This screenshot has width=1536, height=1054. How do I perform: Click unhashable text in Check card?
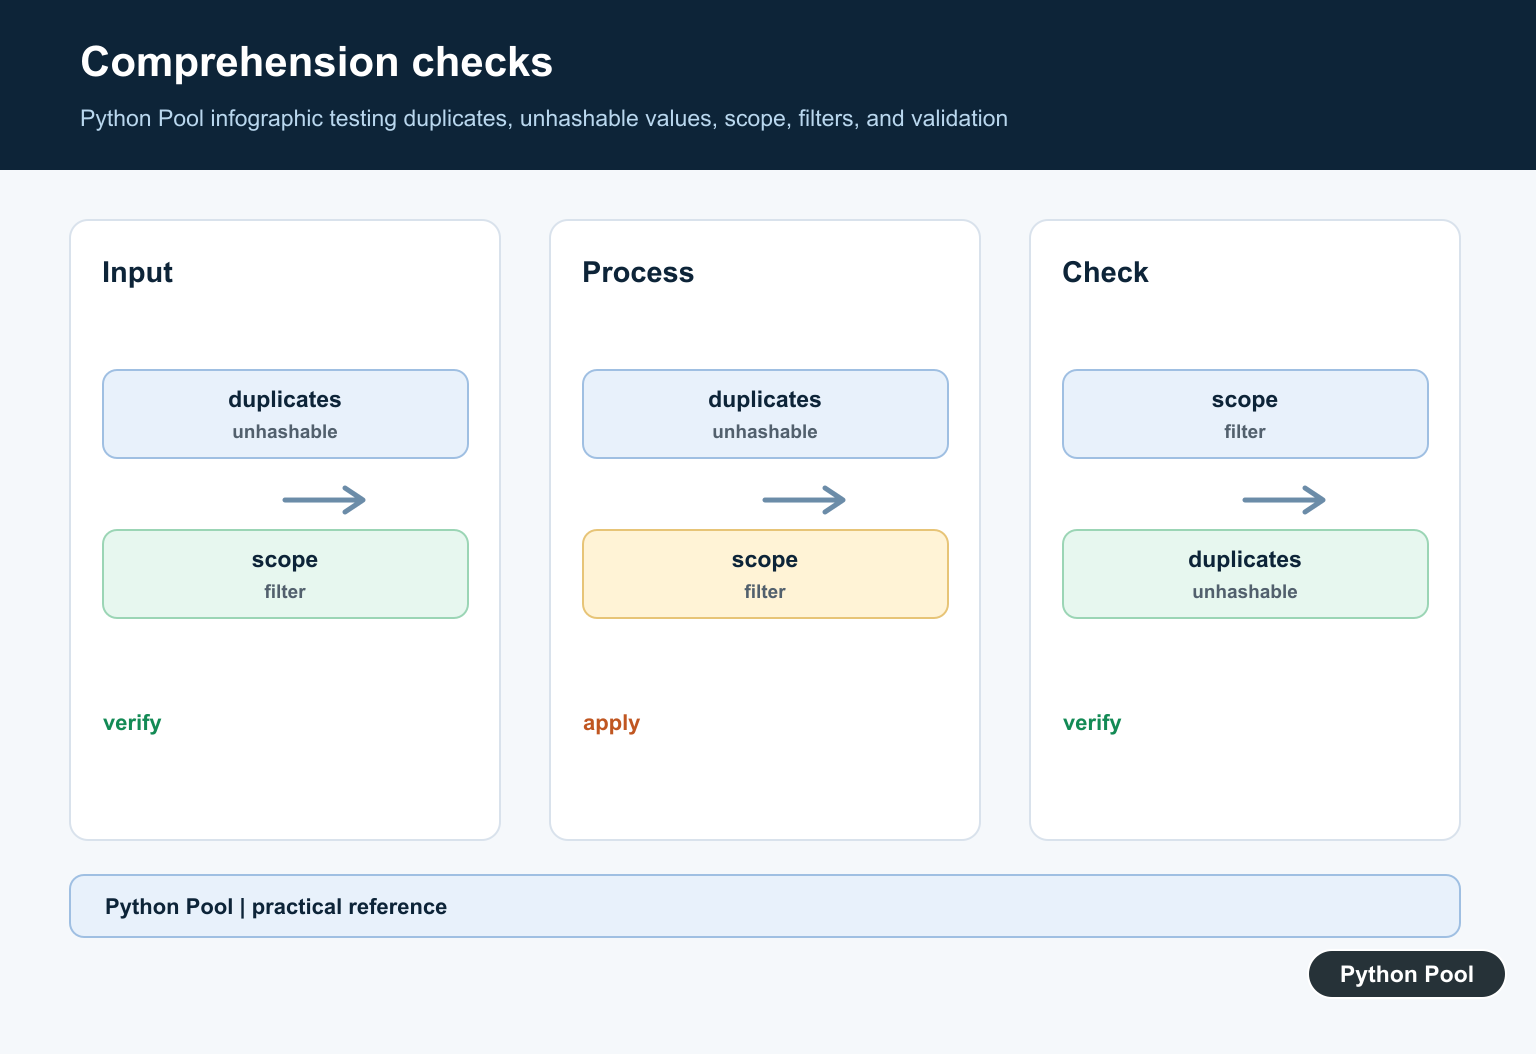pos(1245,592)
